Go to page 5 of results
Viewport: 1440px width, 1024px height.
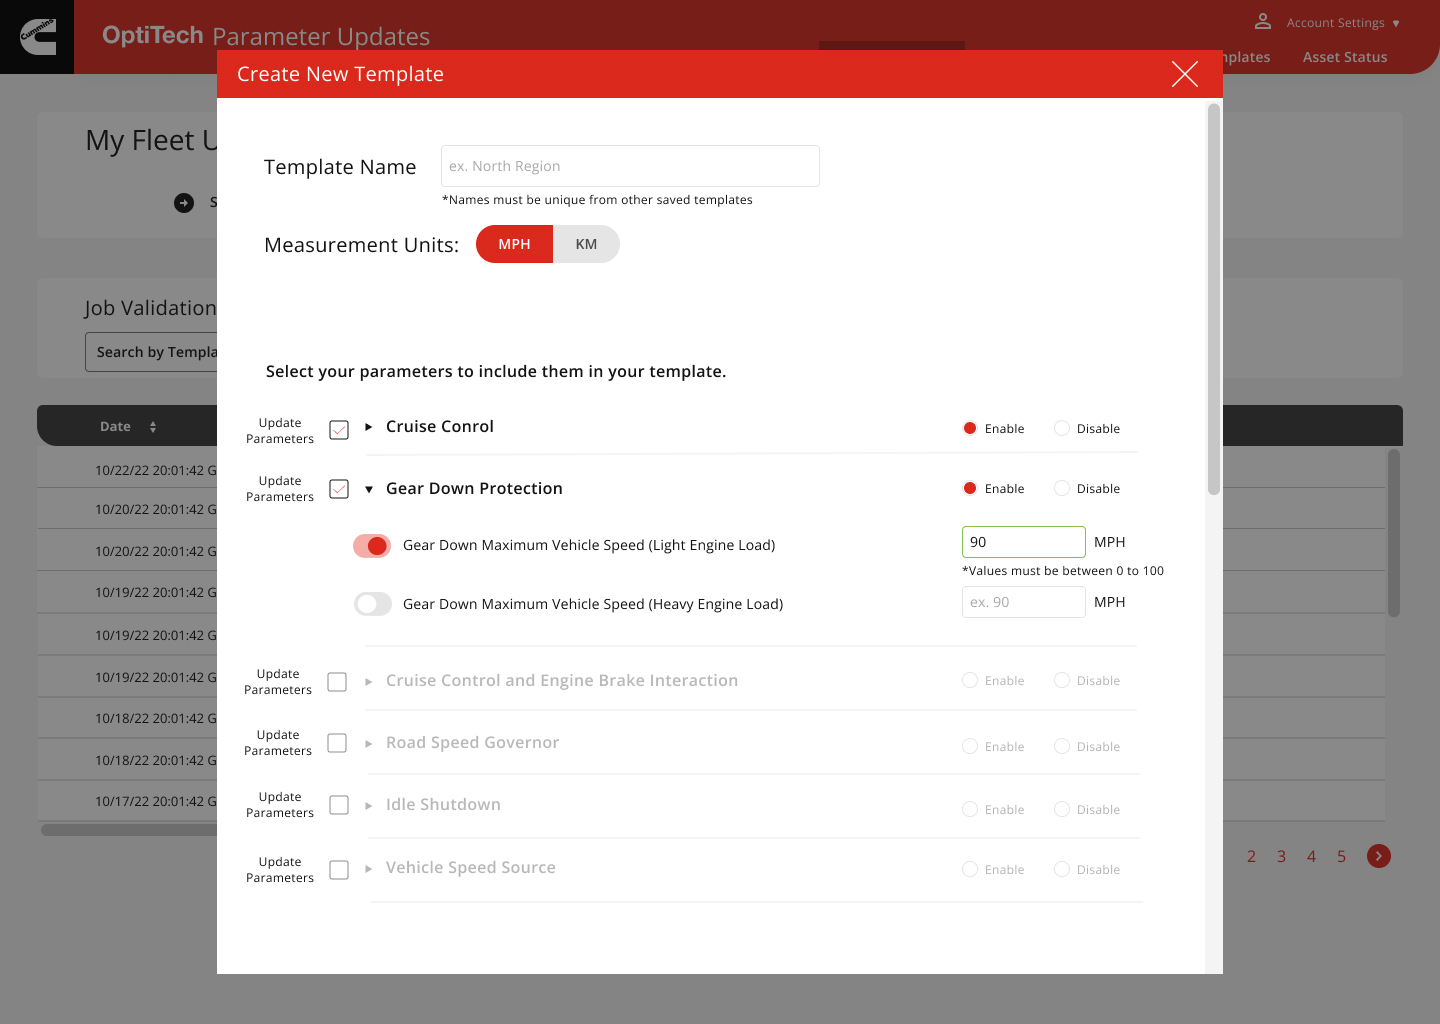coord(1341,856)
